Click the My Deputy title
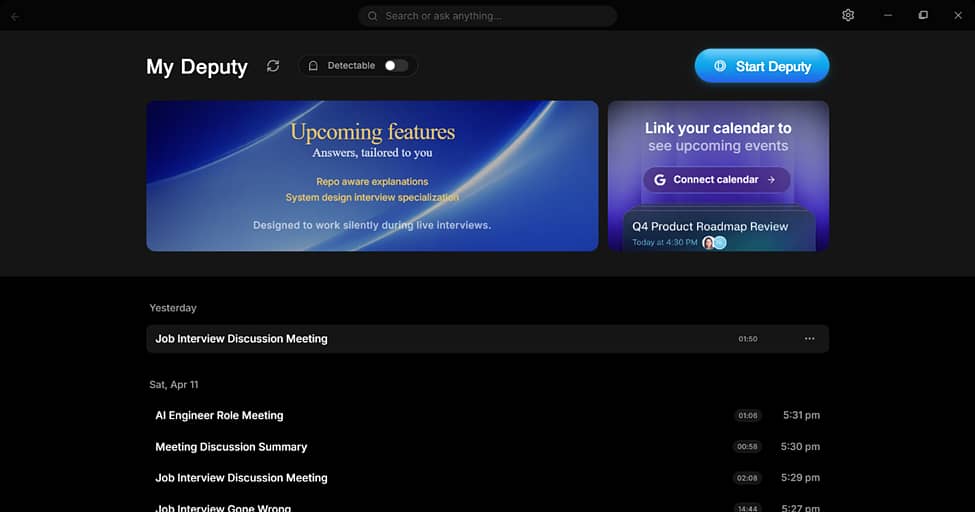 (x=196, y=67)
